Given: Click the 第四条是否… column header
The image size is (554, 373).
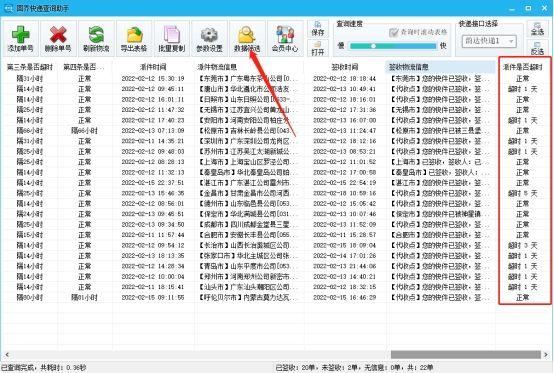Looking at the screenshot, I should click(84, 67).
